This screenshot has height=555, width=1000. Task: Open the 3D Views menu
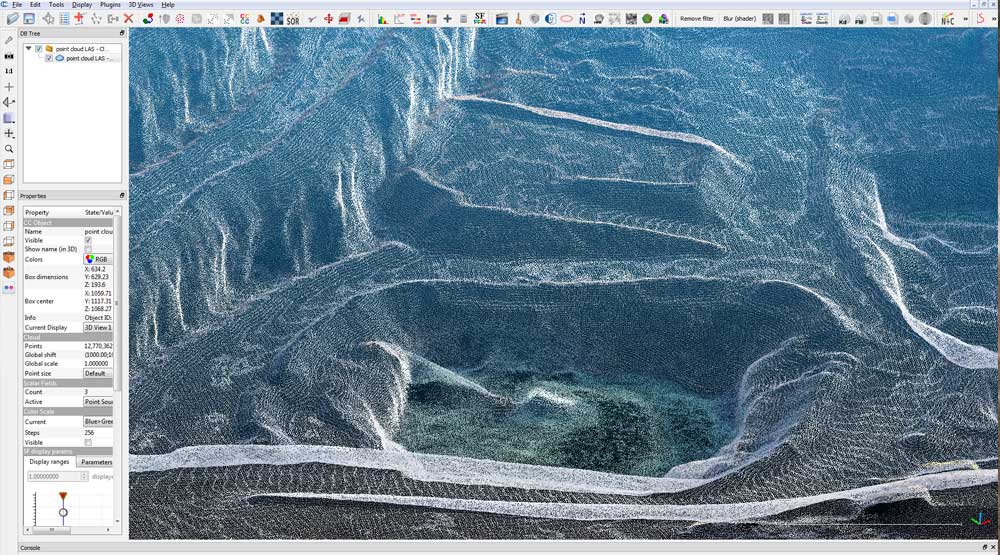pos(141,4)
